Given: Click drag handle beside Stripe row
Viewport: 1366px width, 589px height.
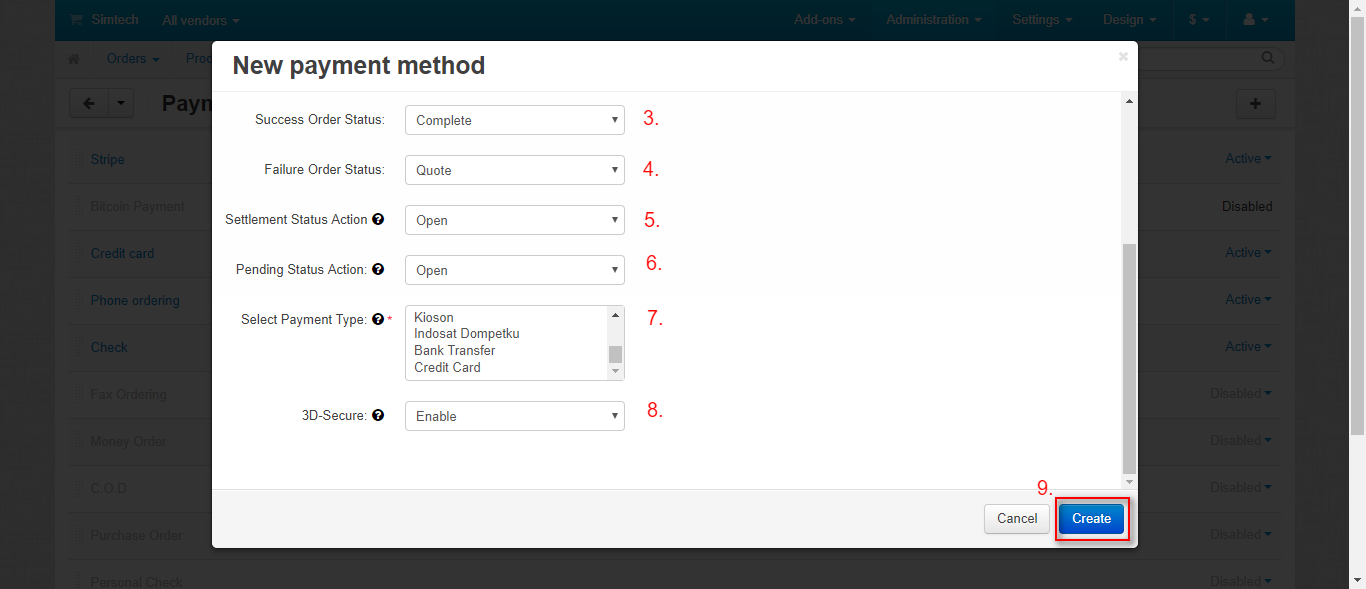Looking at the screenshot, I should click(x=78, y=159).
